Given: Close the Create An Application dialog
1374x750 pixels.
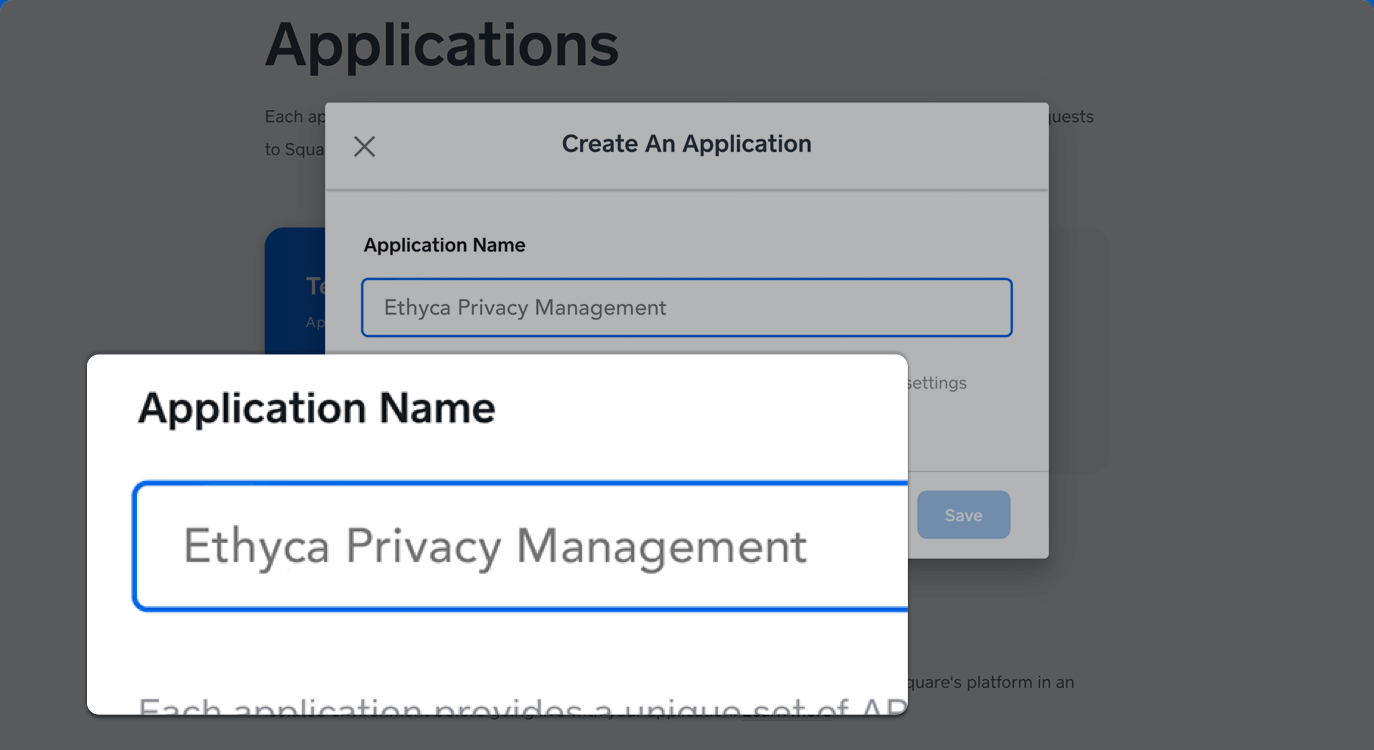Looking at the screenshot, I should click(364, 146).
